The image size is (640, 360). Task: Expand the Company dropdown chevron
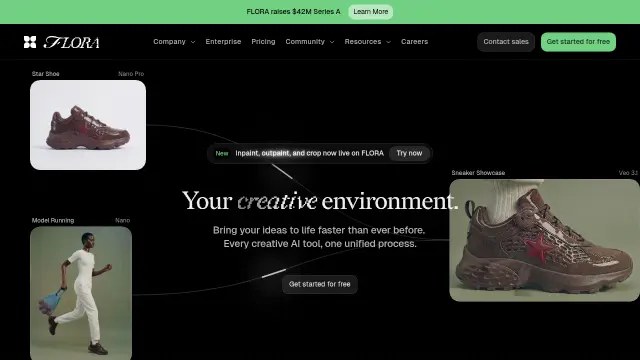[193, 42]
